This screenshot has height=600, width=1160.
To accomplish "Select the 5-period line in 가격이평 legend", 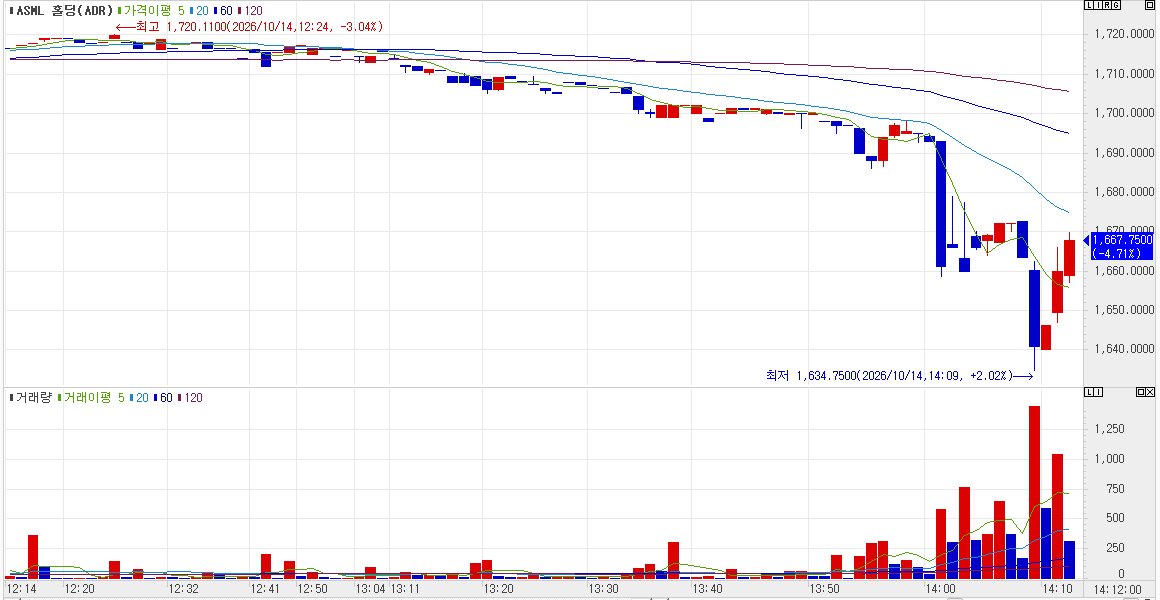I will (x=181, y=10).
